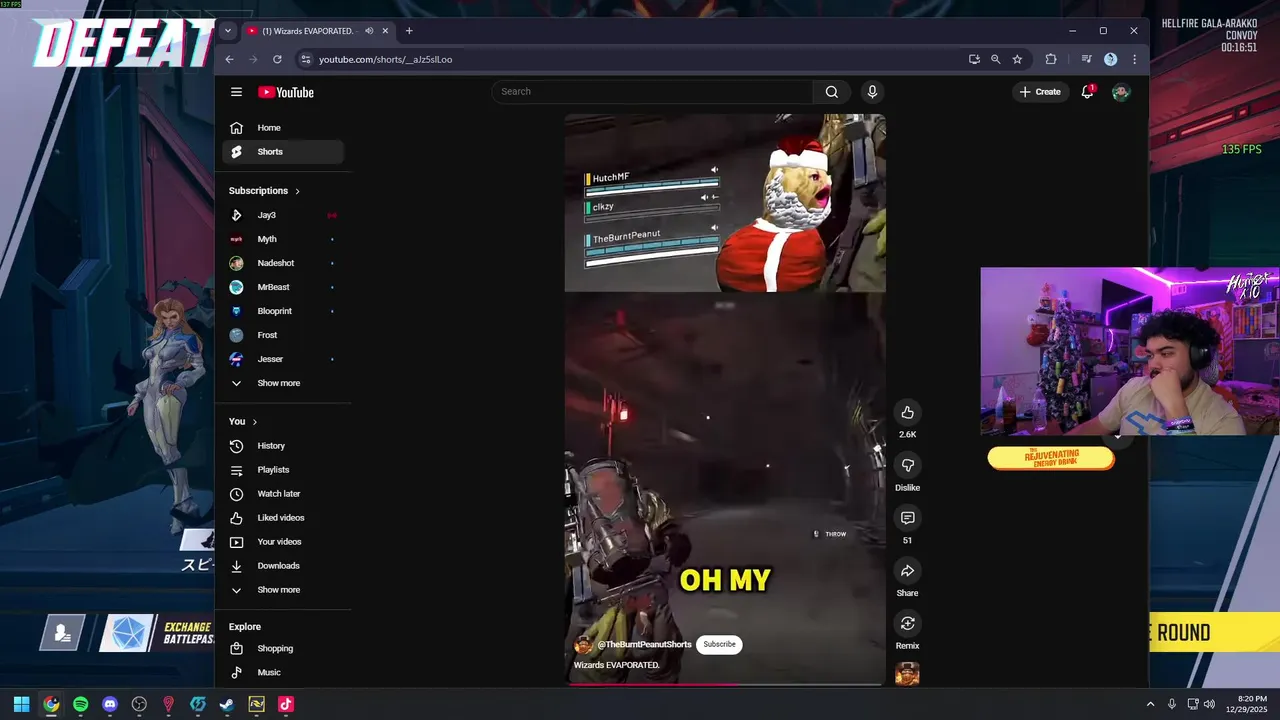Viewport: 1280px width, 720px height.
Task: Go back in browser history
Action: click(x=229, y=59)
